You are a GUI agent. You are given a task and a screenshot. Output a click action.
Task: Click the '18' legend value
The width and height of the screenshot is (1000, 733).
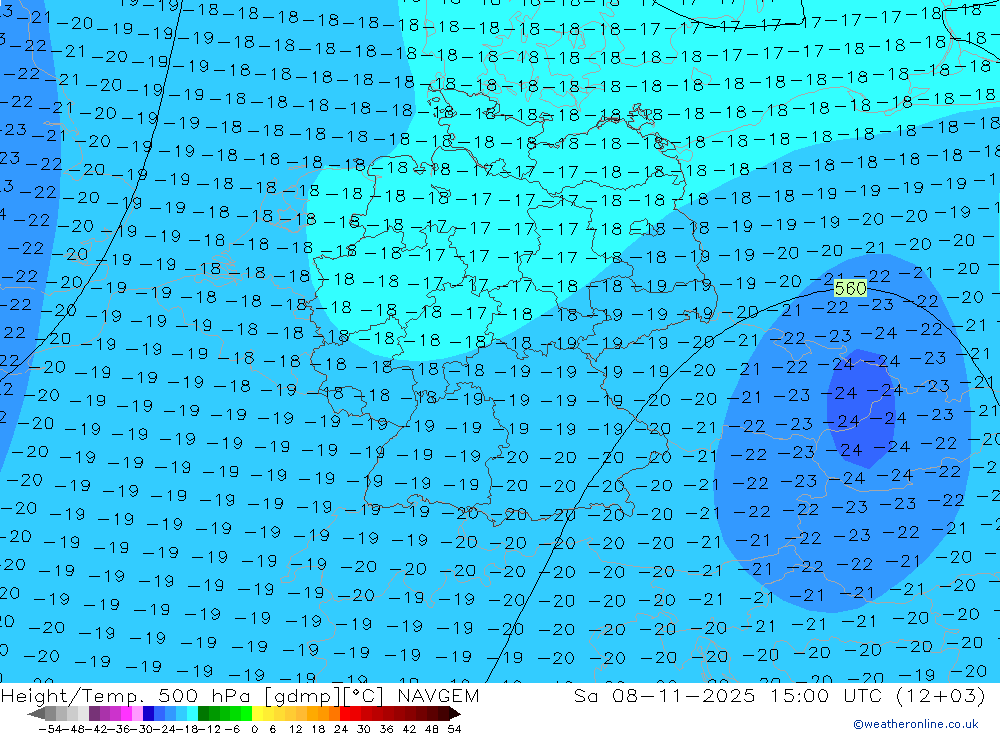(x=318, y=729)
